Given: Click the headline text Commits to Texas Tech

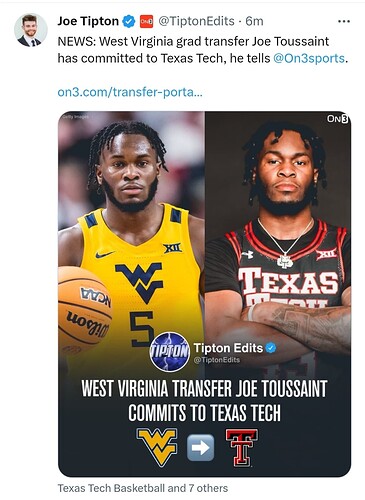Looking at the screenshot, I should [x=204, y=413].
